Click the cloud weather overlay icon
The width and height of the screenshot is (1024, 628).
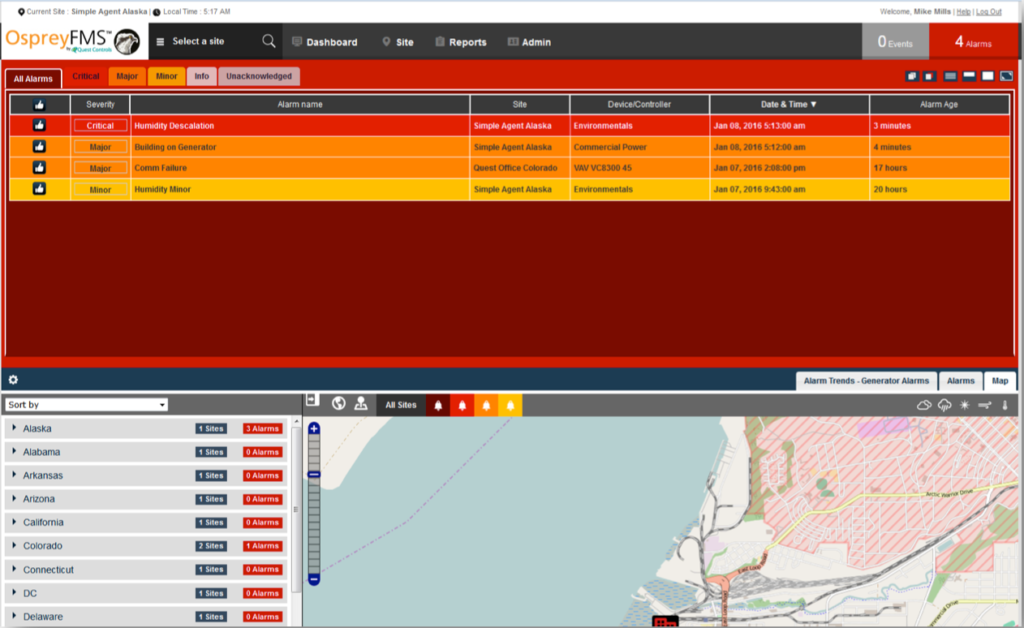click(x=924, y=405)
